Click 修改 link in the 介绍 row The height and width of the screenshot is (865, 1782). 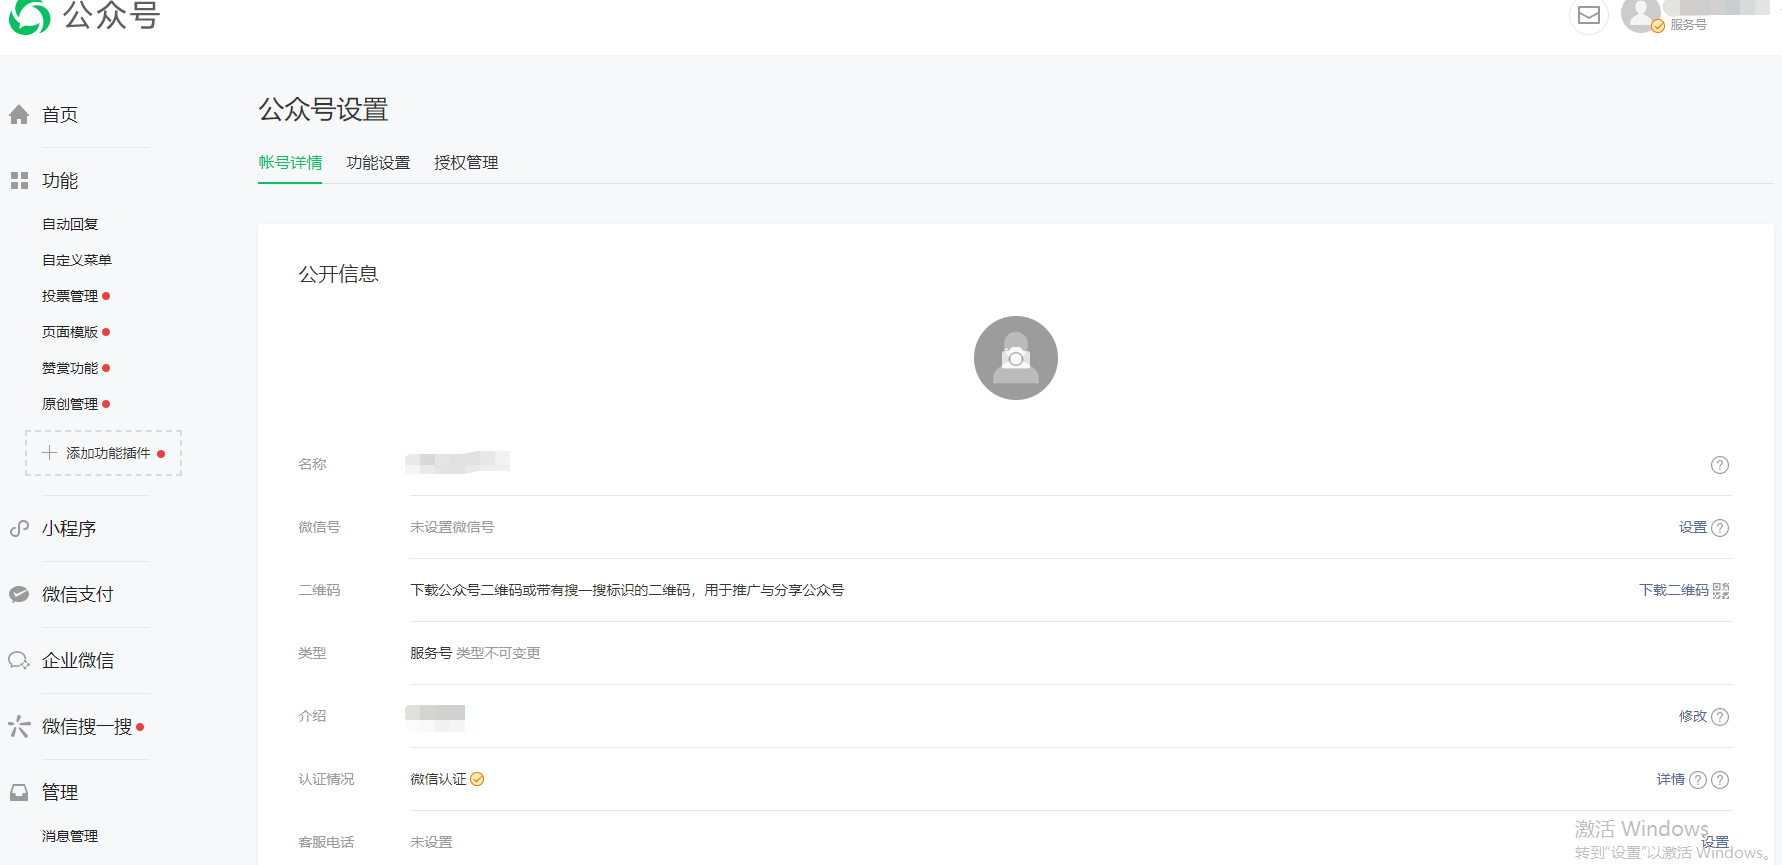[1693, 716]
